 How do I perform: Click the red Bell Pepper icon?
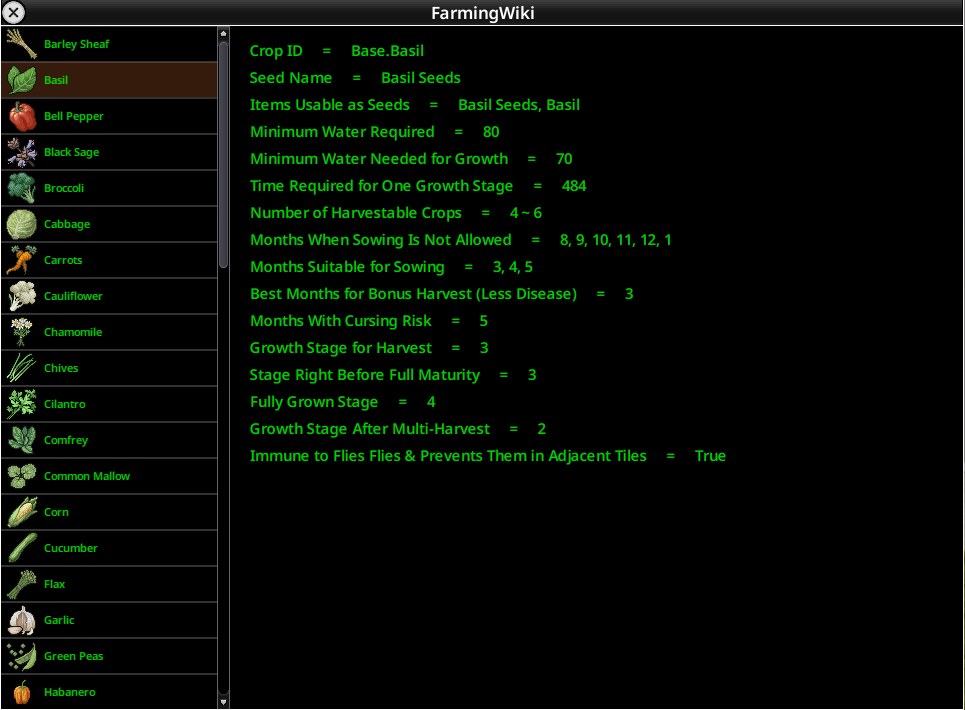pyautogui.click(x=22, y=116)
